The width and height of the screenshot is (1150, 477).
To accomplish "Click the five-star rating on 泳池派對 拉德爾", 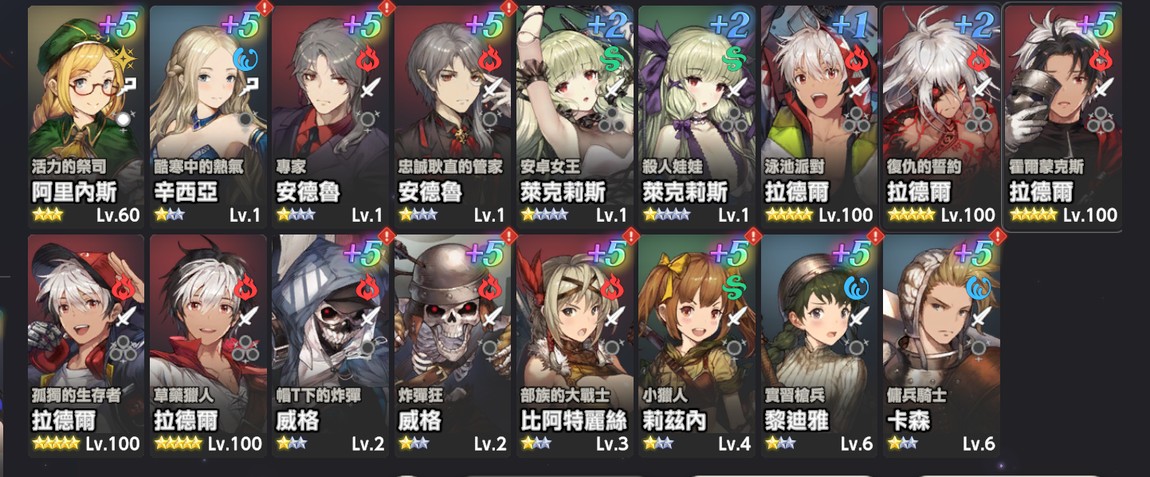I will [789, 215].
